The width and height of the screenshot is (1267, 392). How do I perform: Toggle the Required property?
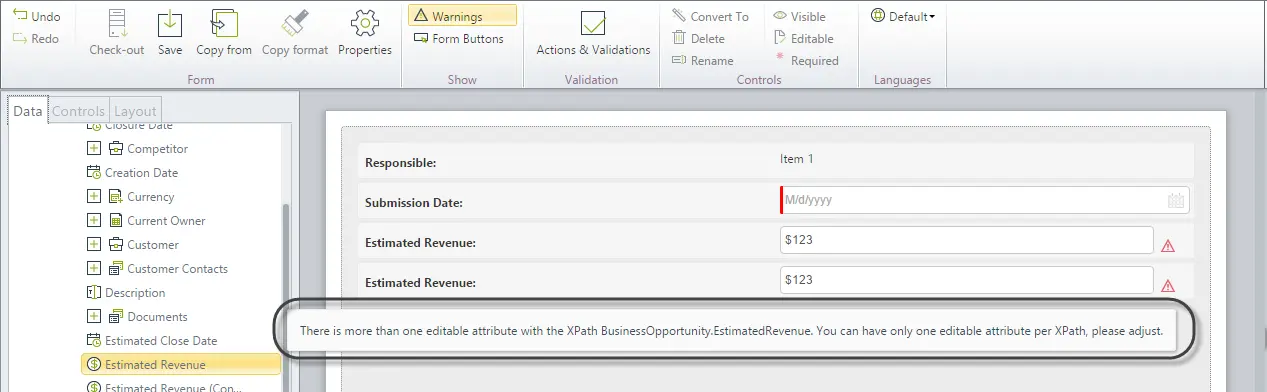click(806, 60)
